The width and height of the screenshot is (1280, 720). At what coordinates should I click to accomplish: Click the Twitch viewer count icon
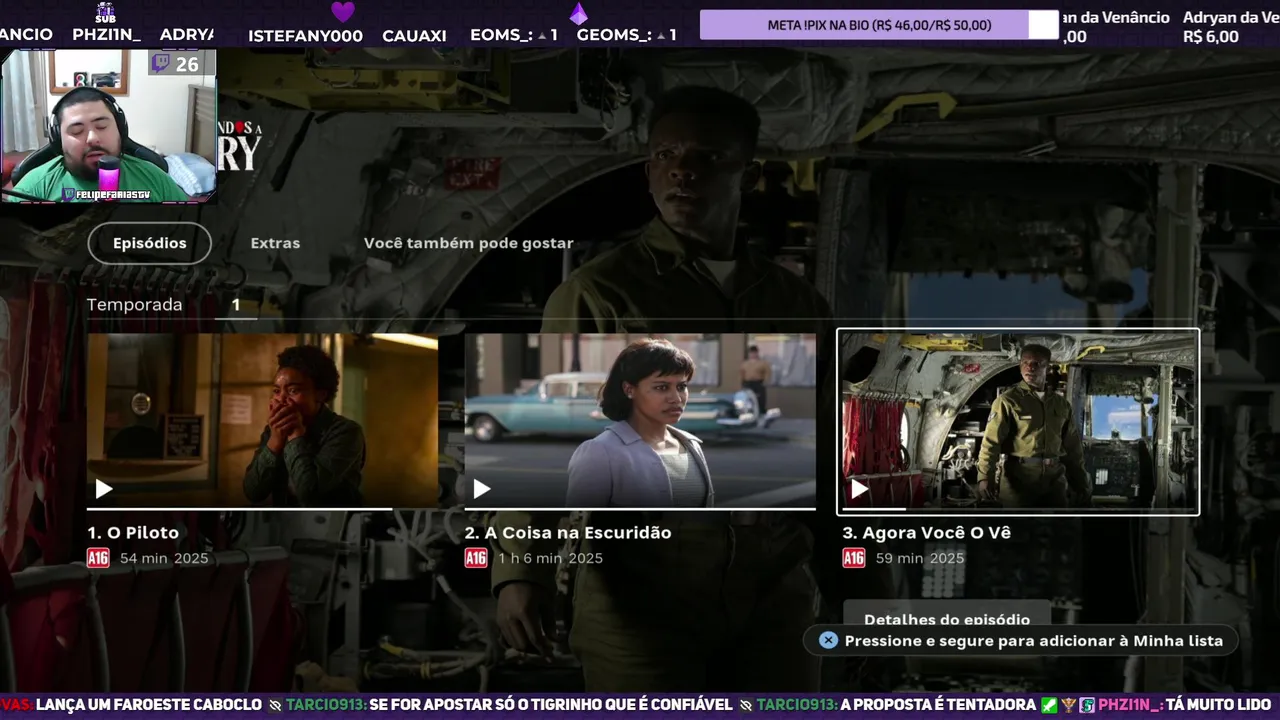tap(161, 64)
